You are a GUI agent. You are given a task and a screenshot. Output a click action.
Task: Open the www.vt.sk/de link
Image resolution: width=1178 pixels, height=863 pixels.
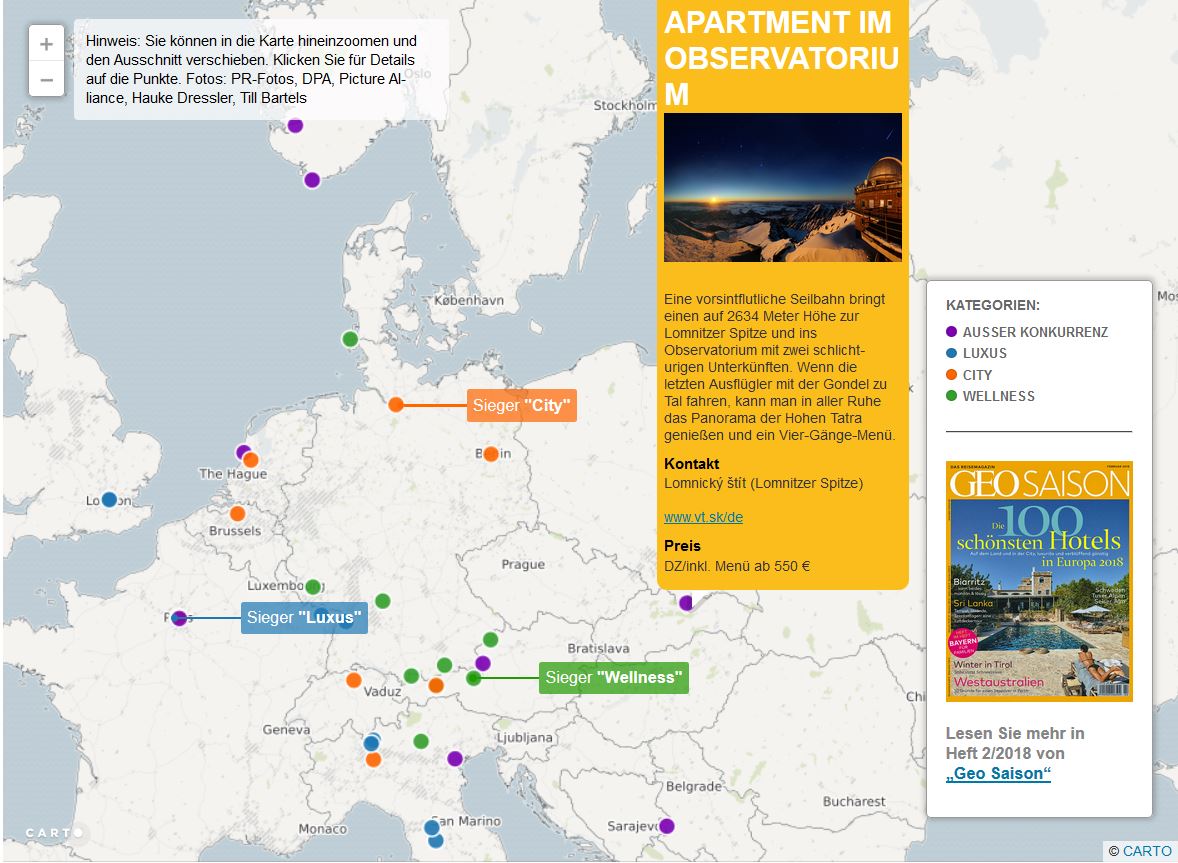(x=703, y=517)
